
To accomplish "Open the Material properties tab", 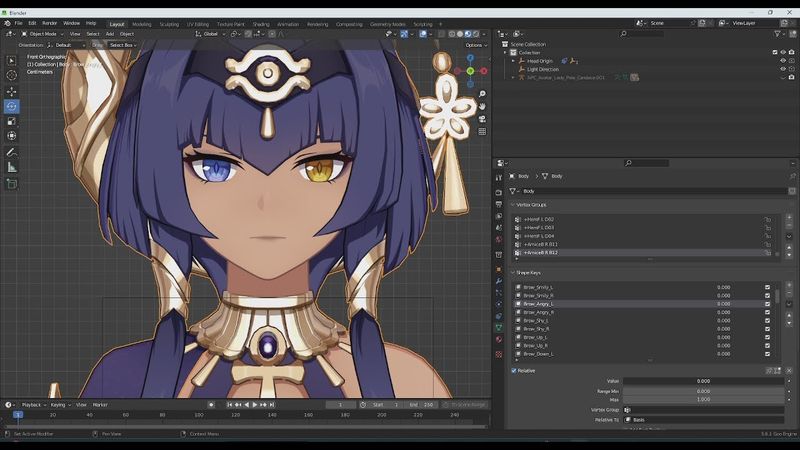I will click(x=498, y=339).
